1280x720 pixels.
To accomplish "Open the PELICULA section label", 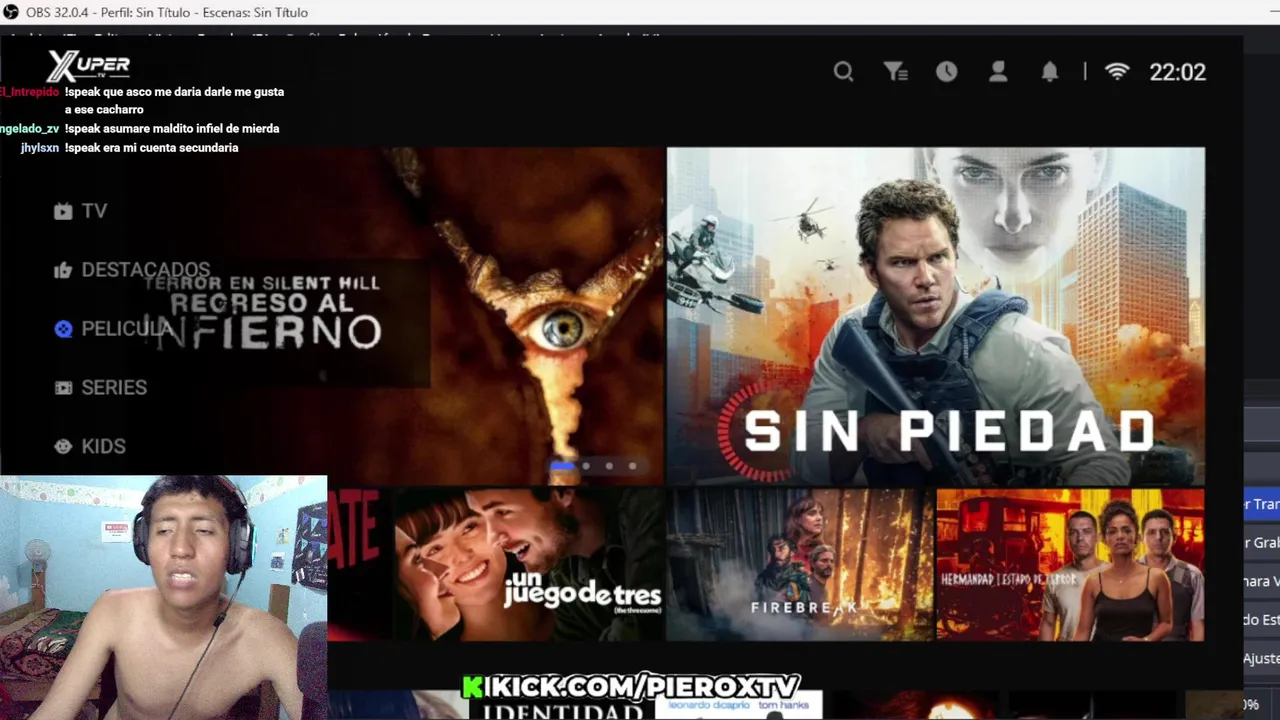I will pyautogui.click(x=127, y=329).
